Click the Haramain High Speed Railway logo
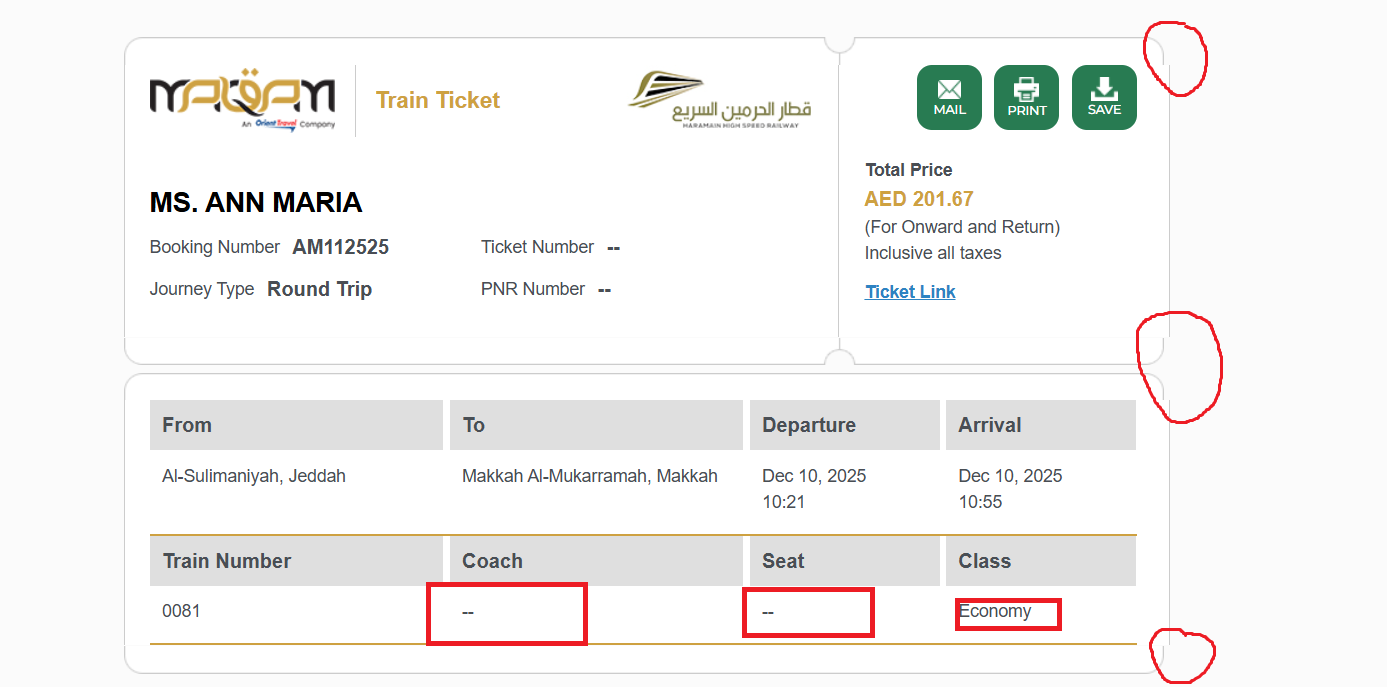Screen dimensions: 1387x687 point(719,100)
